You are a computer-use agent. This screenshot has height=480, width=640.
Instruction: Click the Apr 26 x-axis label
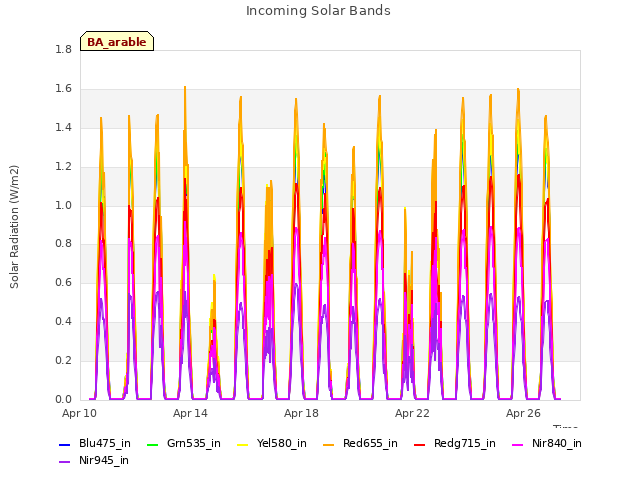tap(523, 413)
